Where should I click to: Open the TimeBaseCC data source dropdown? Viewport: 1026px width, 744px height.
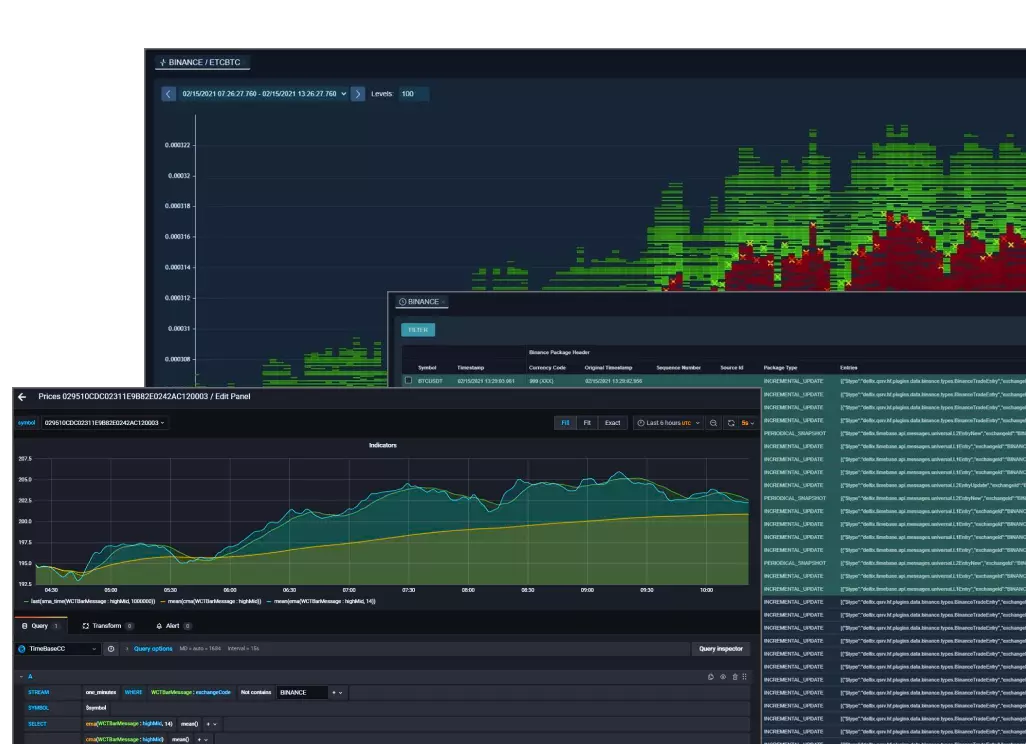click(58, 648)
